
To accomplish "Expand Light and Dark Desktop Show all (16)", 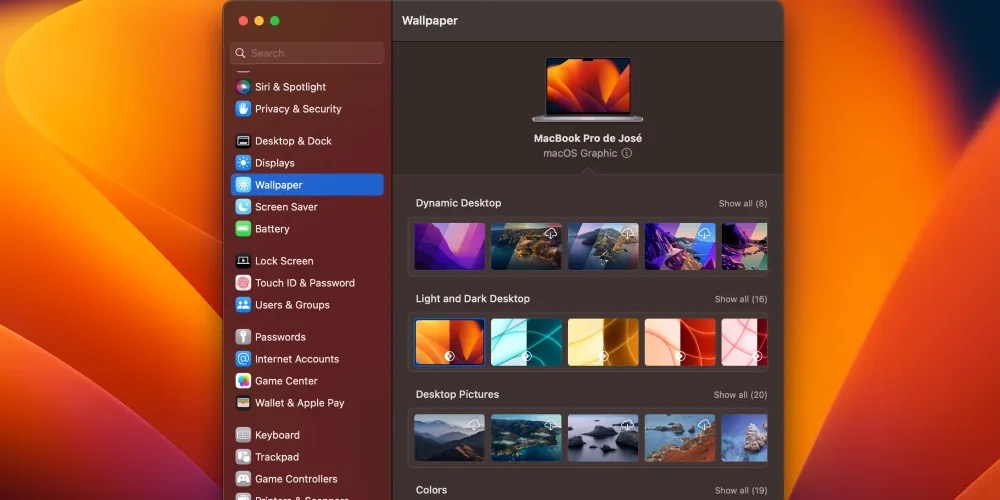I will coord(740,299).
